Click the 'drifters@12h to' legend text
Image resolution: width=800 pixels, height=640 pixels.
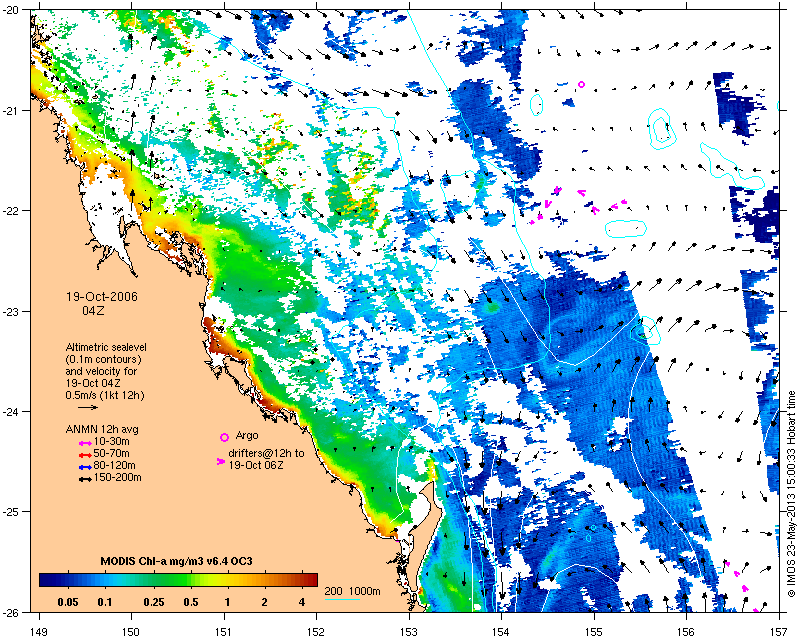click(266, 453)
